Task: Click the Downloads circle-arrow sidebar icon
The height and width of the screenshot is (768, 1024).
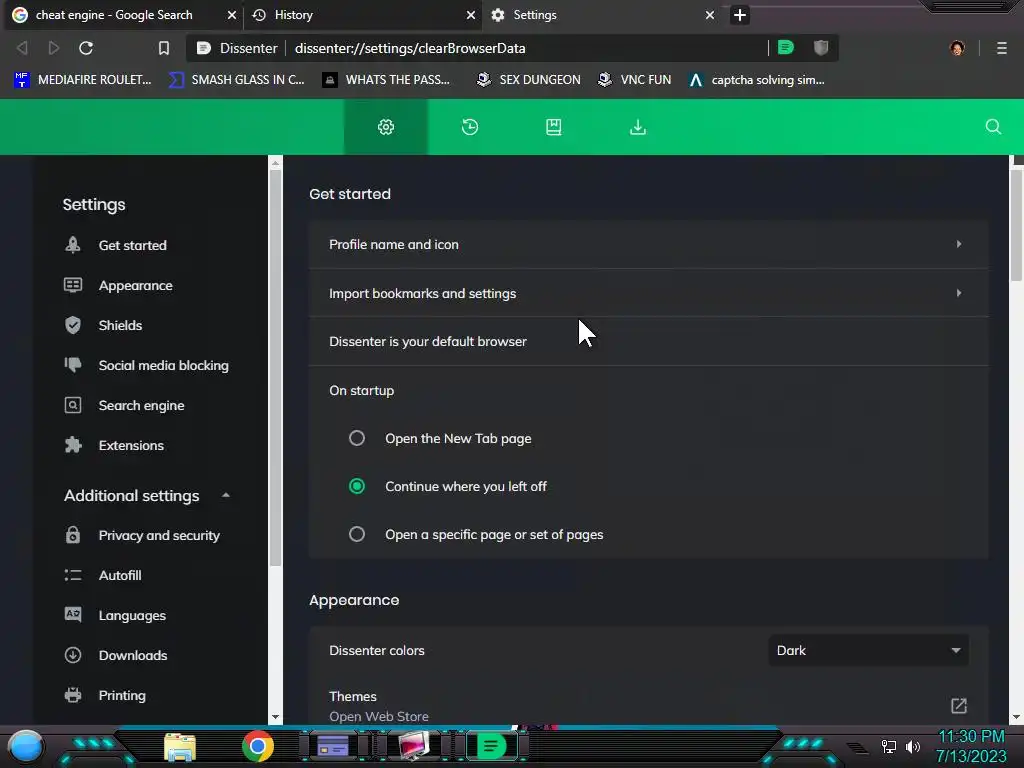Action: (73, 655)
